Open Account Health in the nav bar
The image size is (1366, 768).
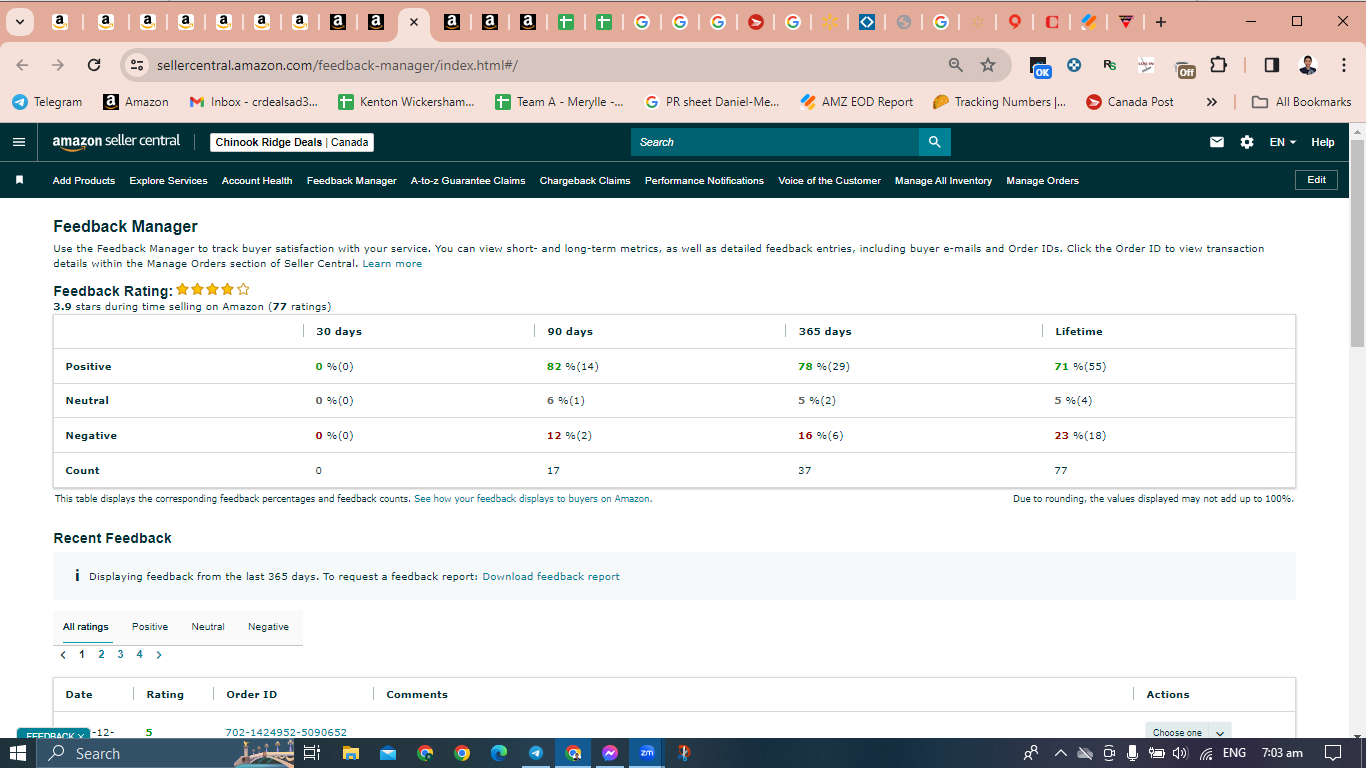tap(257, 181)
